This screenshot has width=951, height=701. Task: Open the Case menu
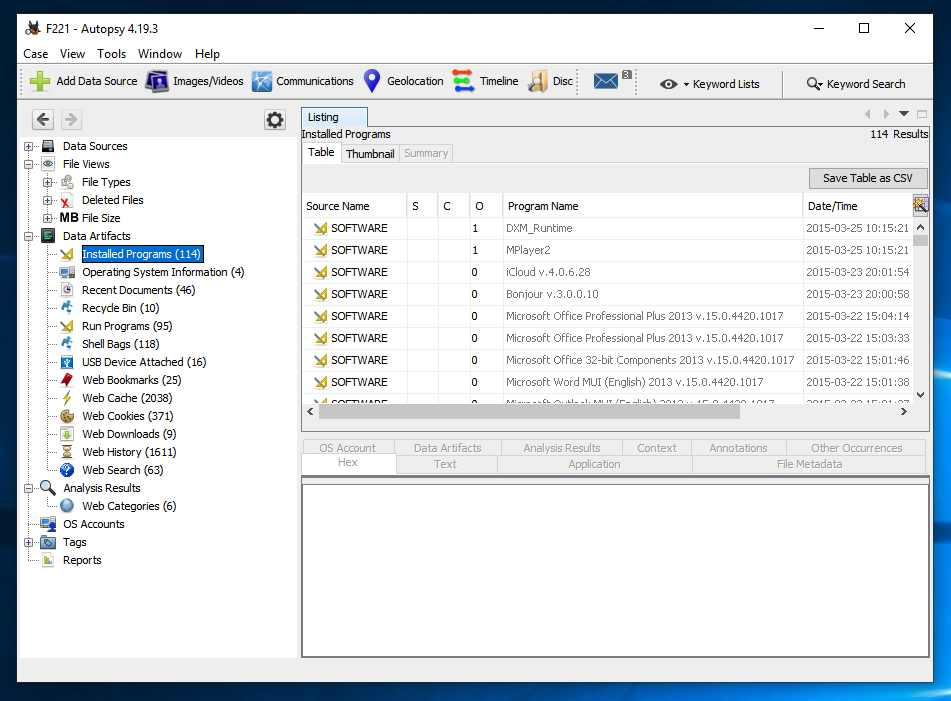(36, 54)
